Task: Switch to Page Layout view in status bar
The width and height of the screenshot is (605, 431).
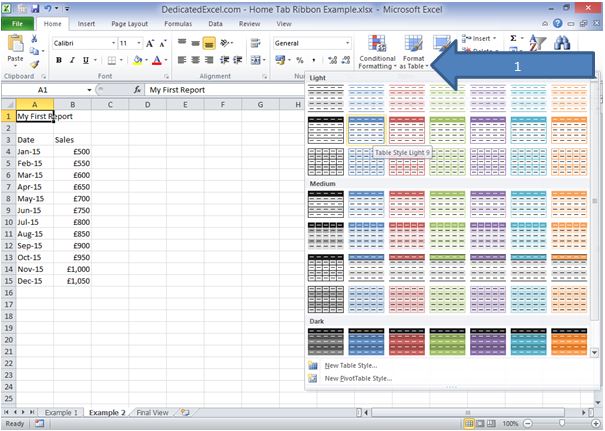Action: [x=480, y=424]
